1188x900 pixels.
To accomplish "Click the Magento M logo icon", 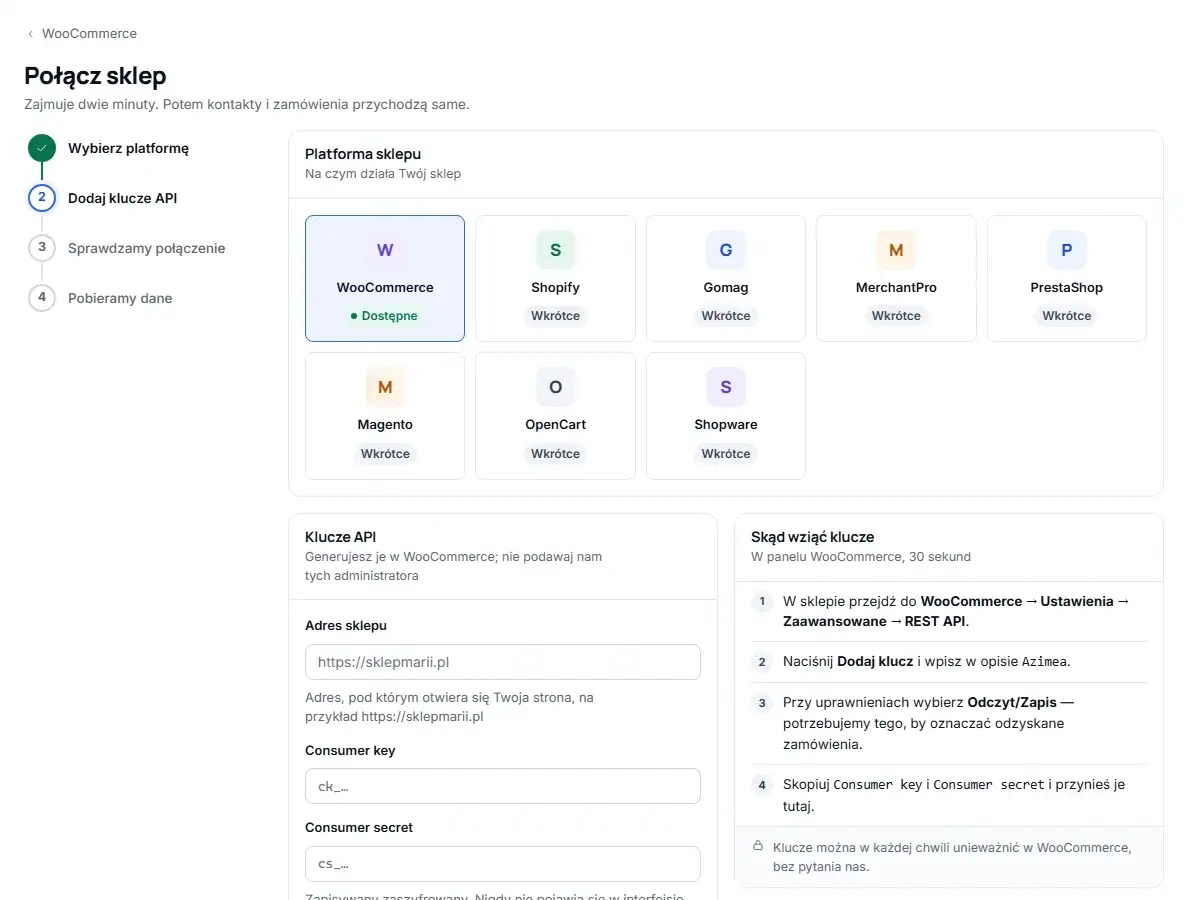I will [x=385, y=387].
